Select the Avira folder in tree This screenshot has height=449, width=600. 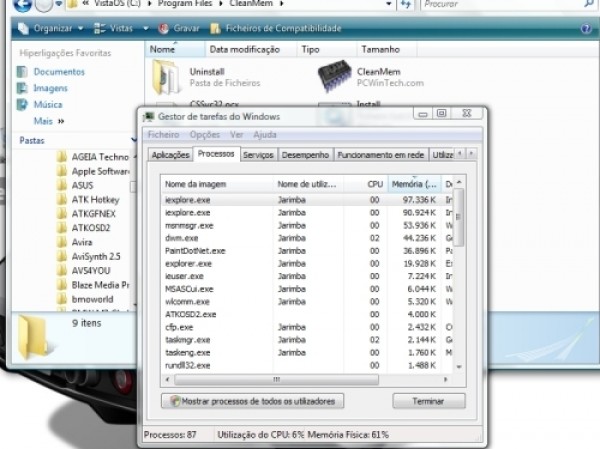[82, 241]
